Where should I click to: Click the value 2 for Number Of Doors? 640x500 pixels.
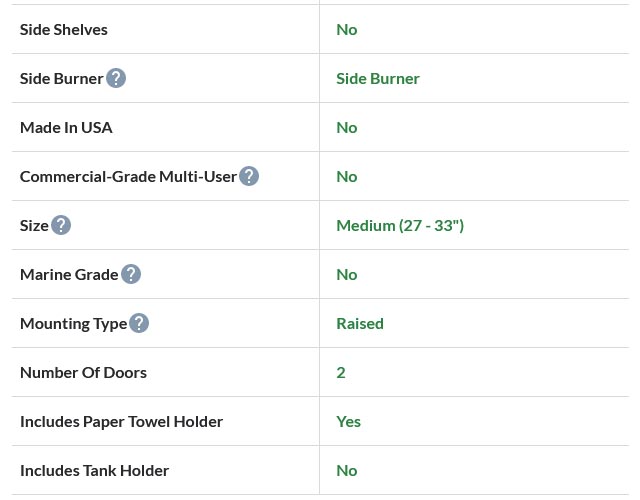point(341,372)
